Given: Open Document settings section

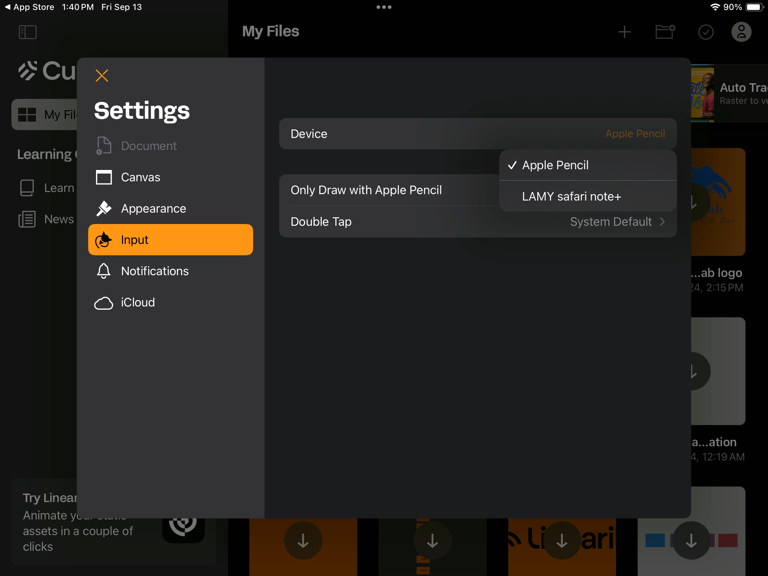Looking at the screenshot, I should 170,146.
